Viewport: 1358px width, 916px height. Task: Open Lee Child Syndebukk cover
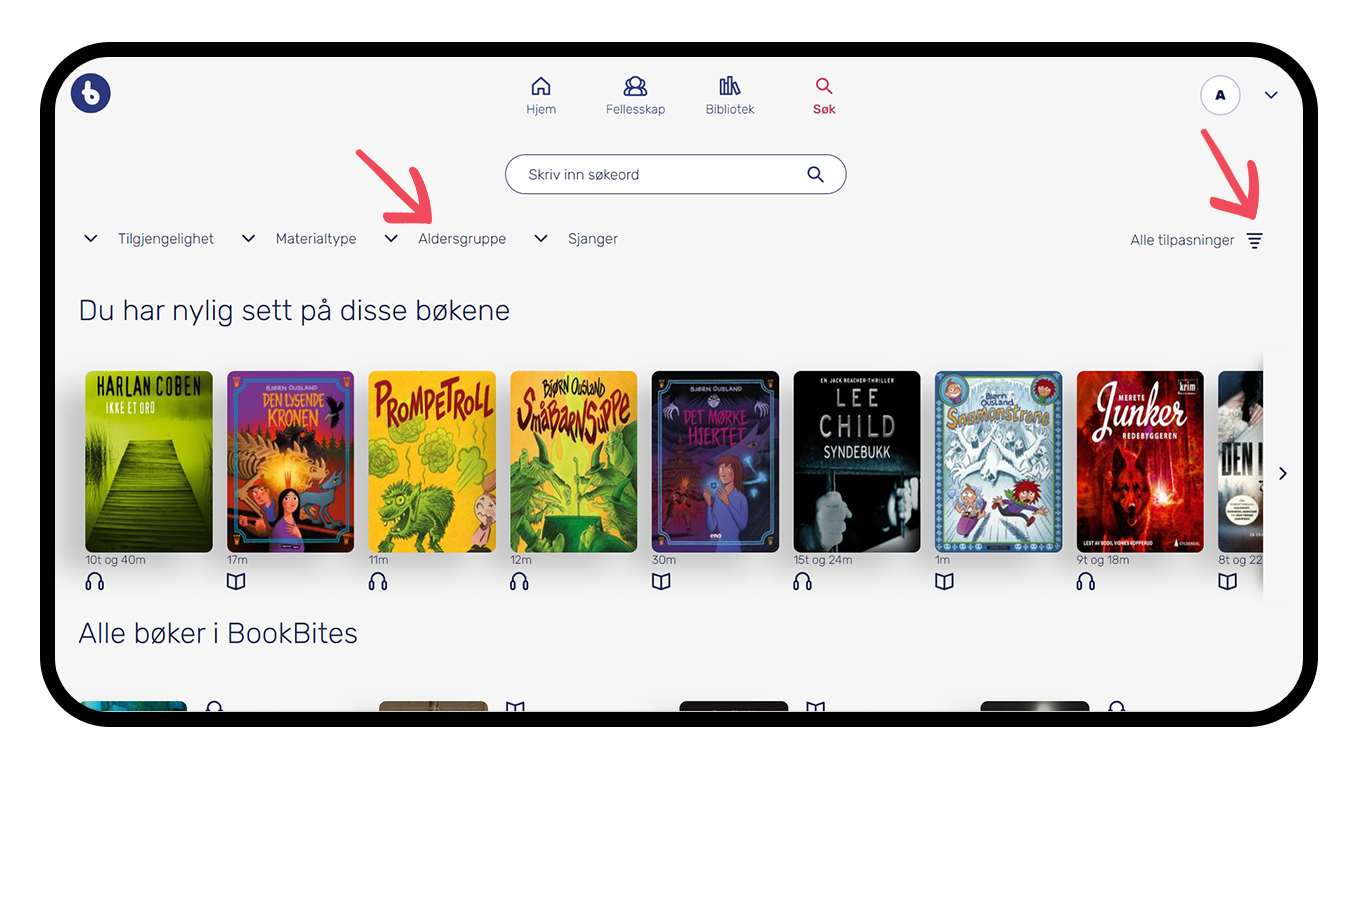(857, 461)
